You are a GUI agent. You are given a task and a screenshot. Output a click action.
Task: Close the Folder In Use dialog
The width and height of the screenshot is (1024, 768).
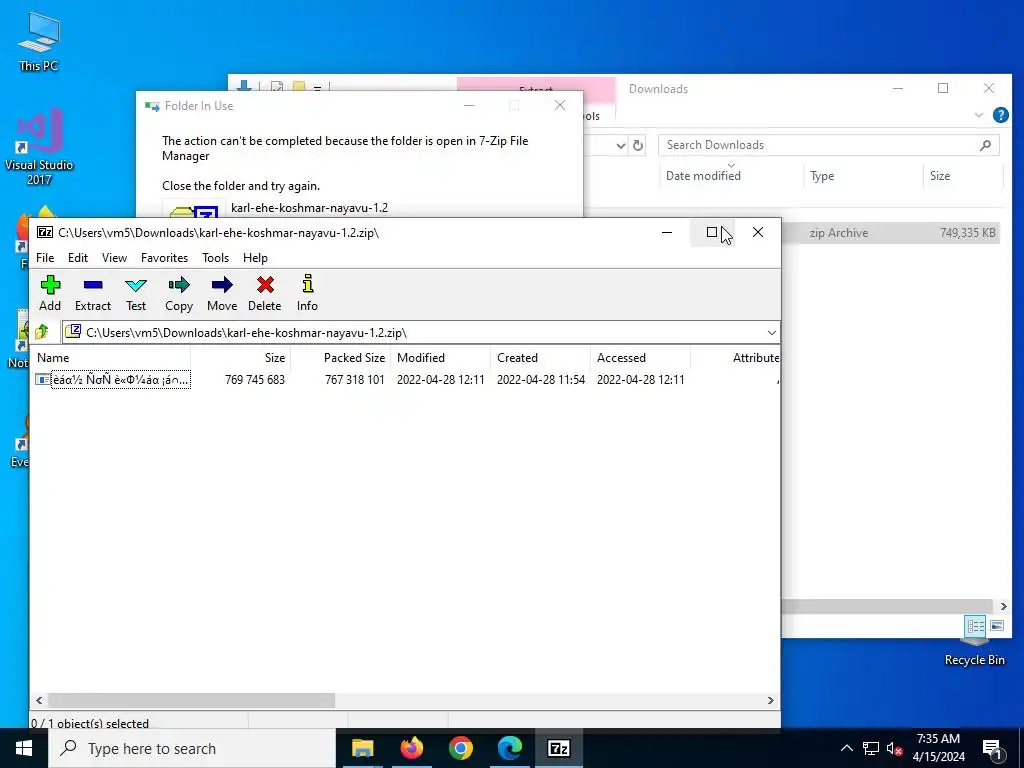click(560, 105)
